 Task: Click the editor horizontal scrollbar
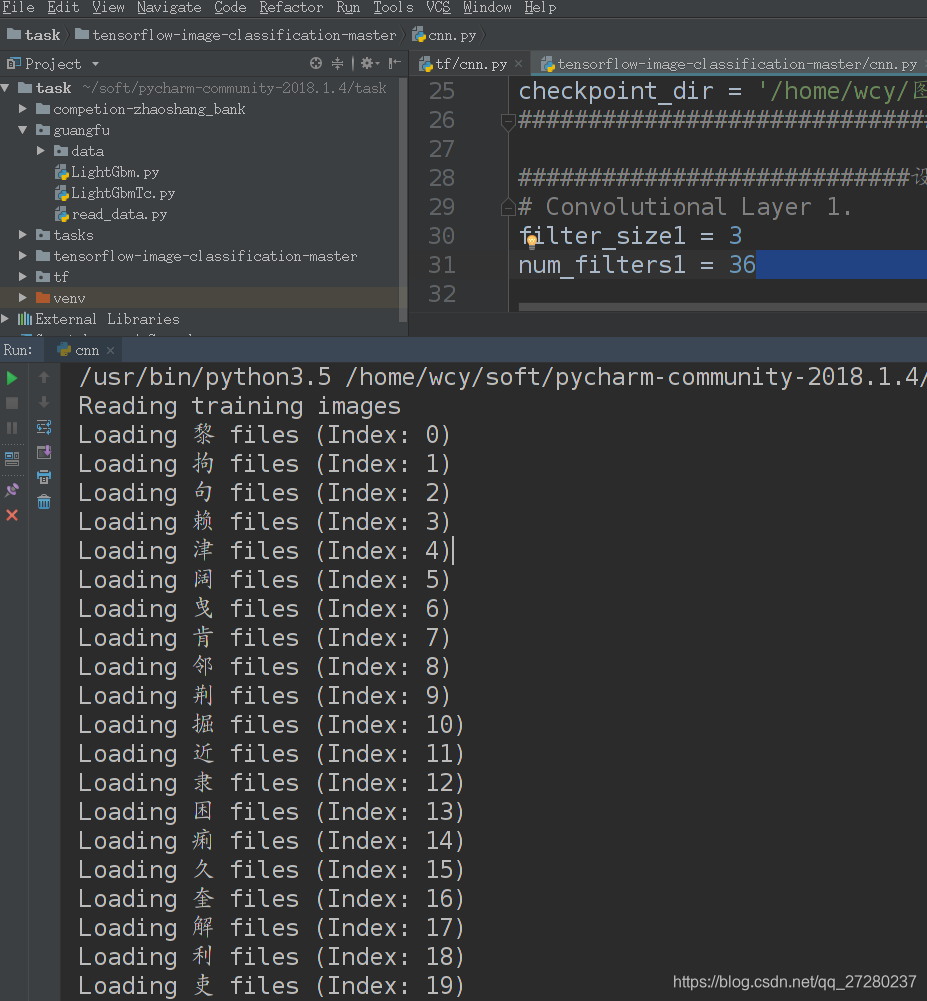(x=723, y=307)
